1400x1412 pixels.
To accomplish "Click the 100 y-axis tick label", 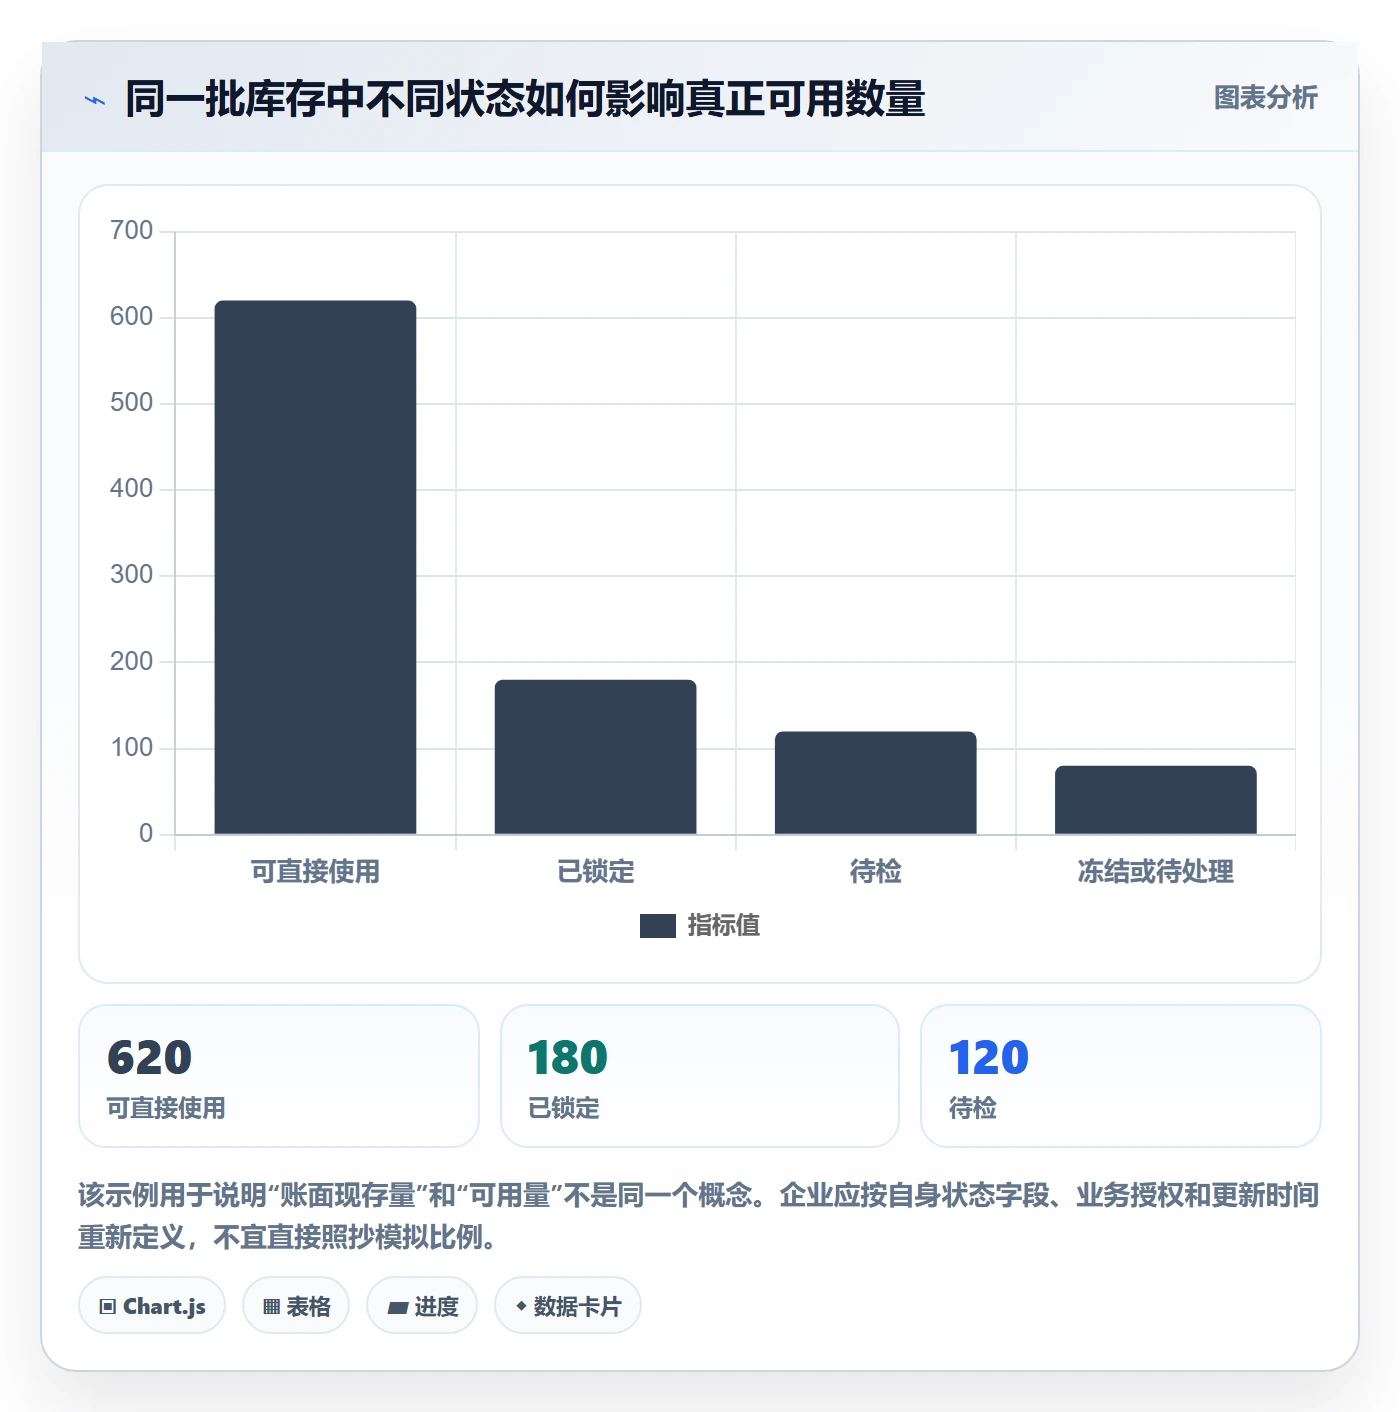I will 132,748.
